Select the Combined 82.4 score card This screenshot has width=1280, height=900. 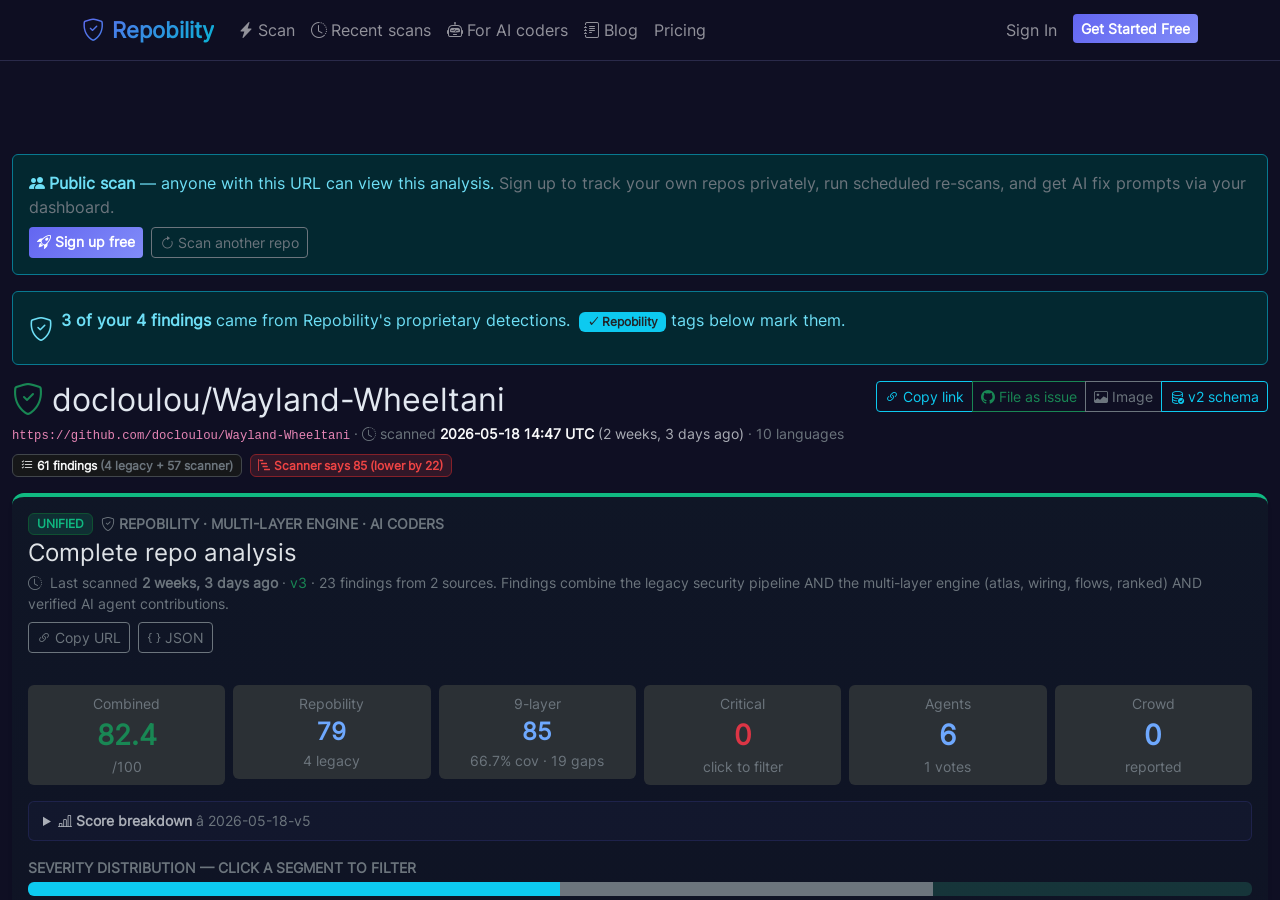(127, 735)
